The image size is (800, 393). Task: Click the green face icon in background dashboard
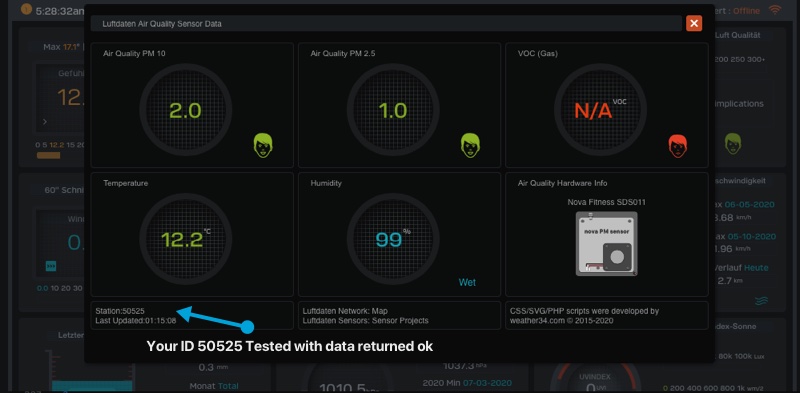coord(733,143)
